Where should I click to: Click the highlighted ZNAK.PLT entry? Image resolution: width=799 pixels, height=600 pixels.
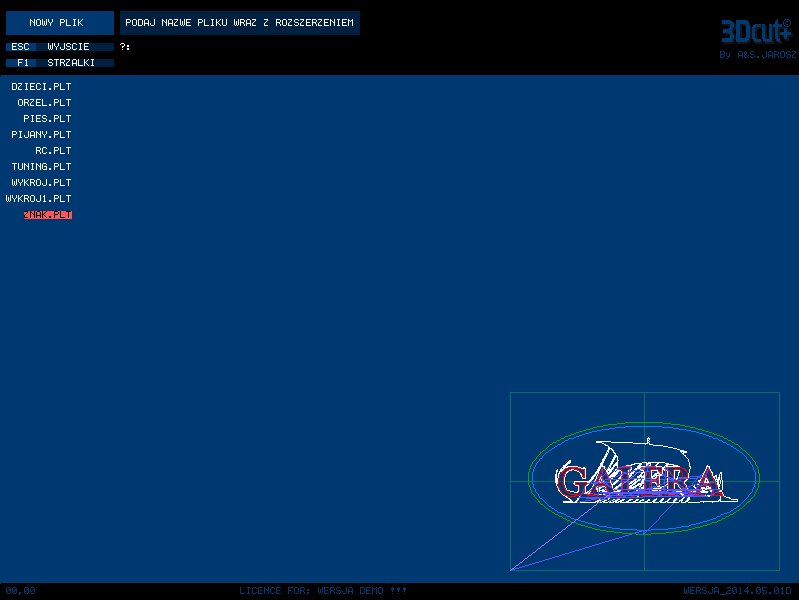coord(48,215)
